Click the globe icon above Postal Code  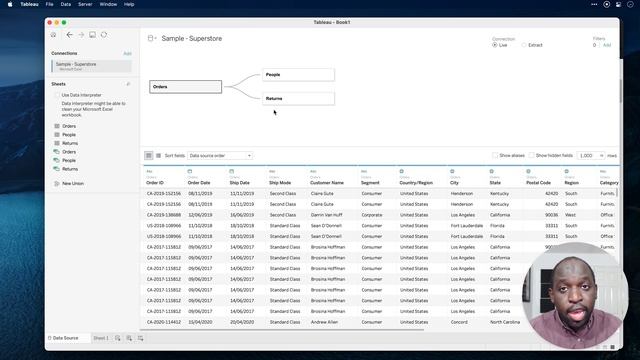click(529, 171)
